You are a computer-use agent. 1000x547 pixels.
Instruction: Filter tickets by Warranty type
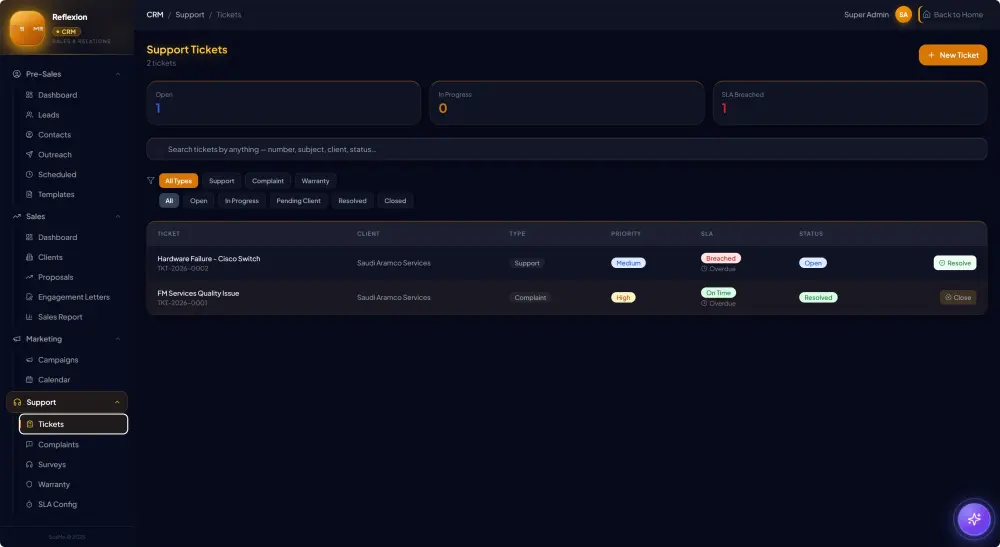point(316,181)
